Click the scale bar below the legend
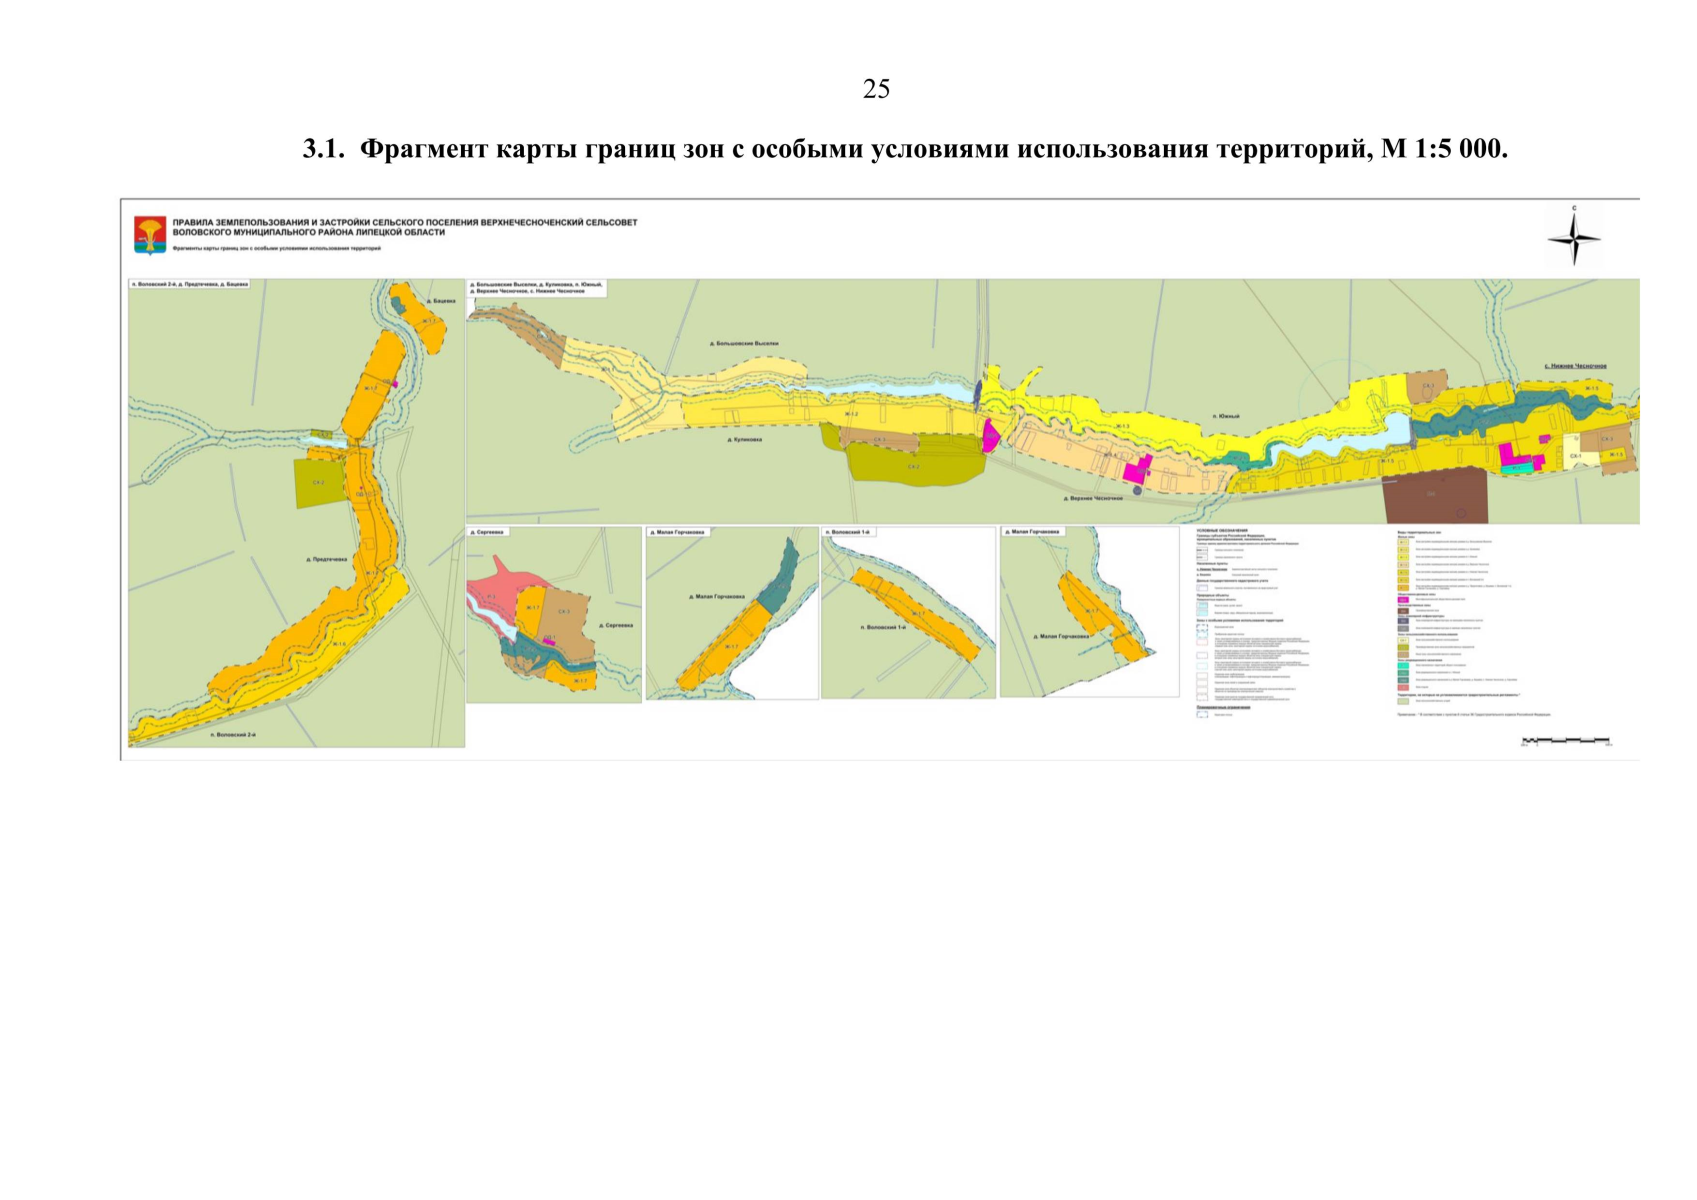Screen dimensions: 1697x1200 tap(1565, 741)
